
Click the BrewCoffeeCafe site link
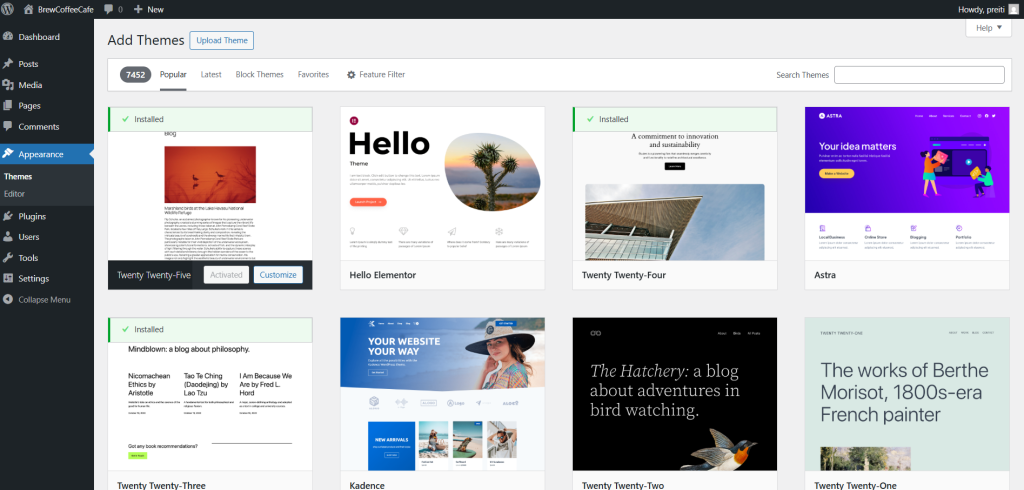pos(65,9)
